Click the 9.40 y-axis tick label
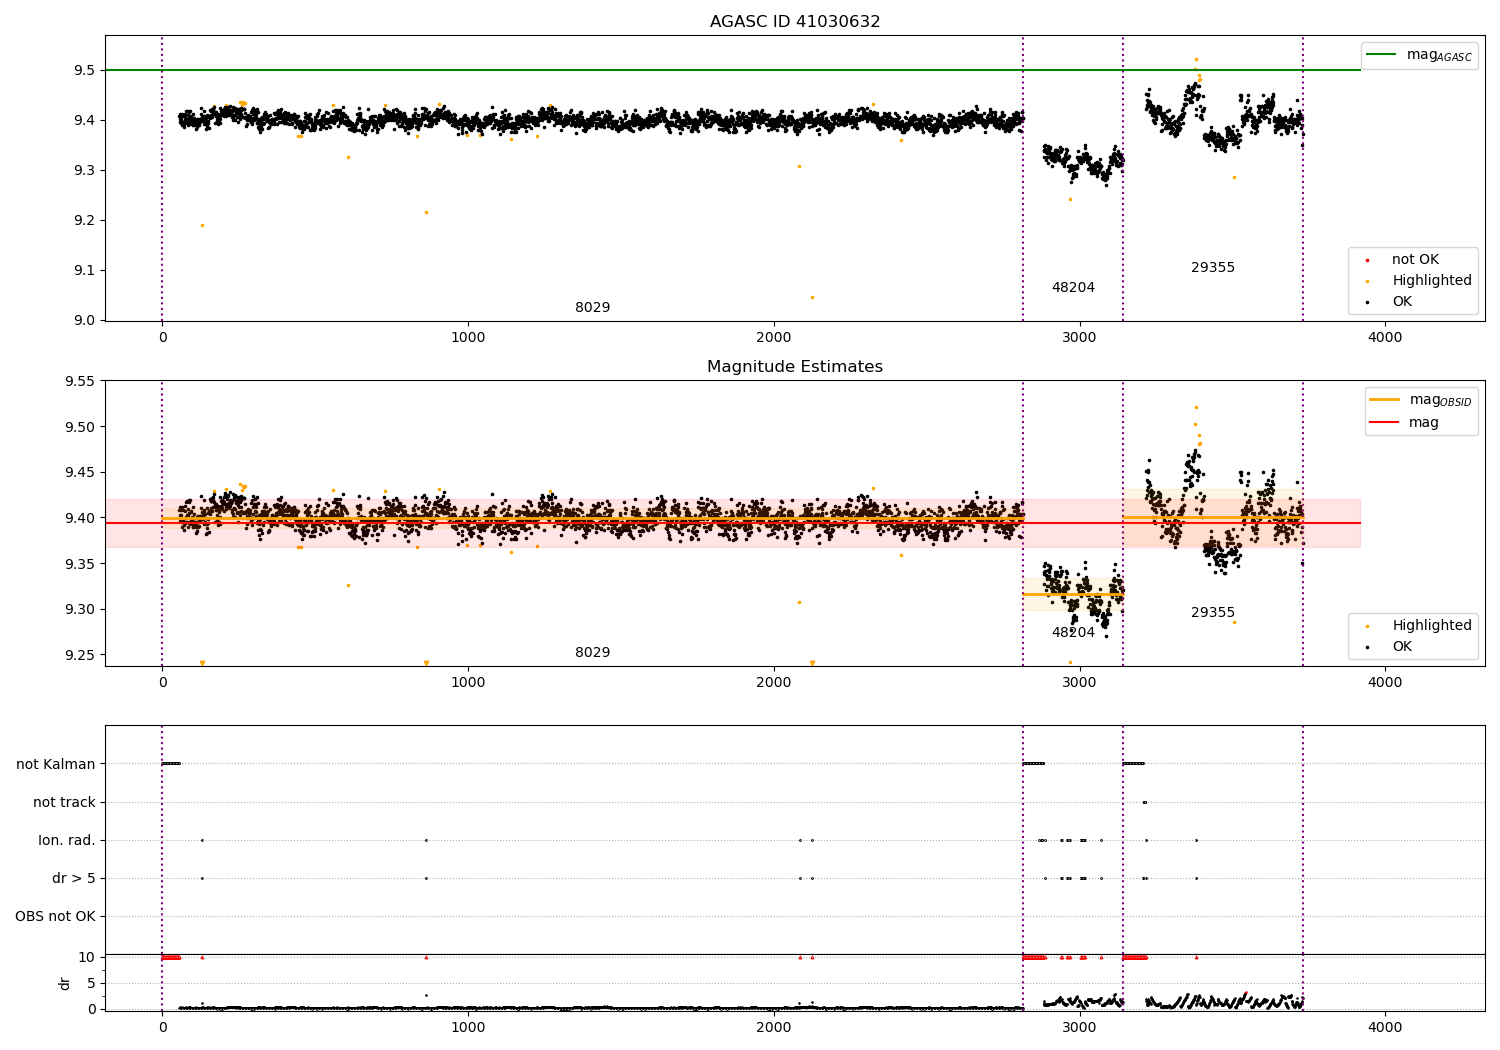 click(x=80, y=519)
